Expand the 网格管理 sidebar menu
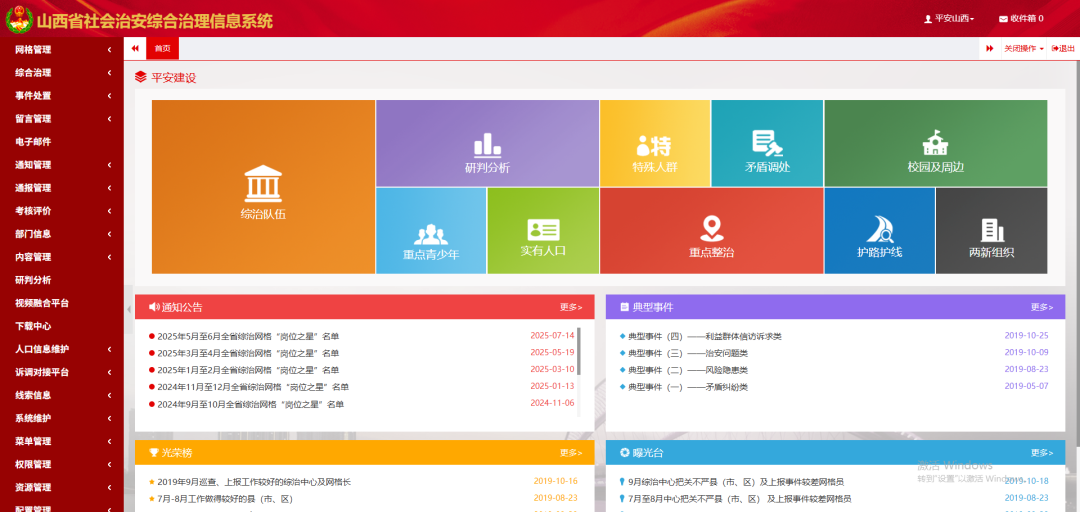 coord(60,49)
